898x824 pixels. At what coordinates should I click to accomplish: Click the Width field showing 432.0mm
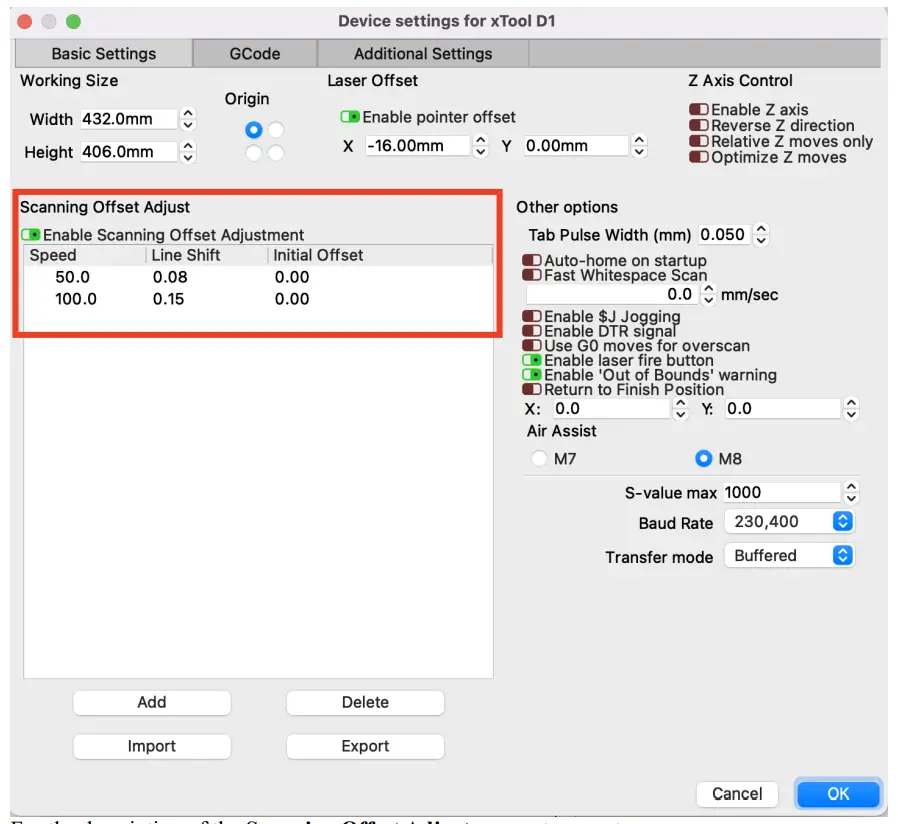point(128,119)
